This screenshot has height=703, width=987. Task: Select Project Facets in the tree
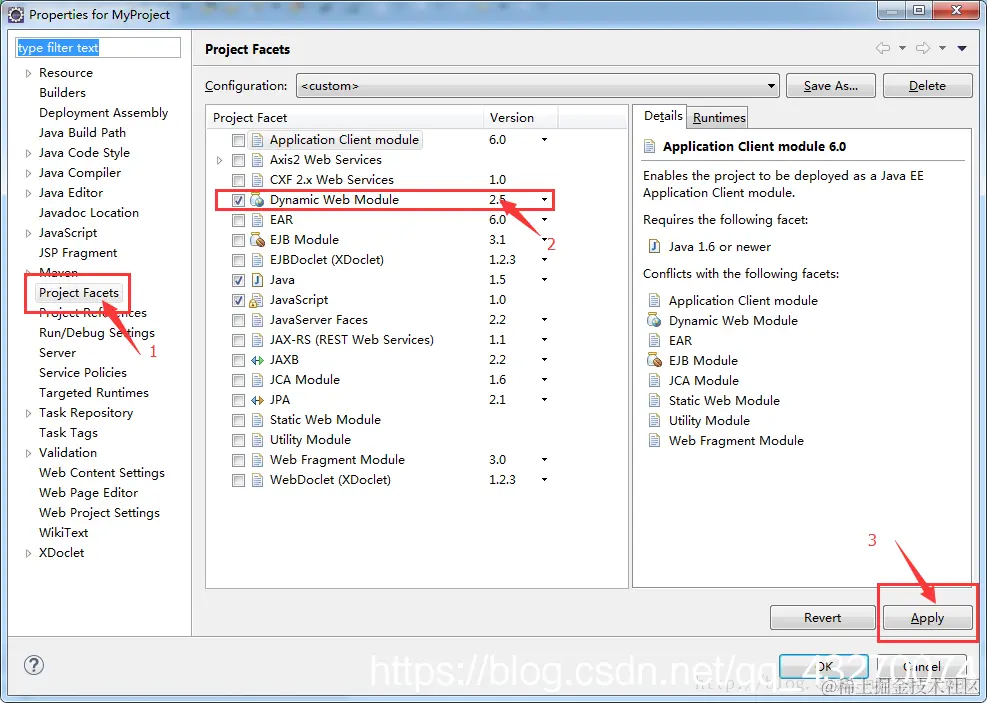(79, 293)
